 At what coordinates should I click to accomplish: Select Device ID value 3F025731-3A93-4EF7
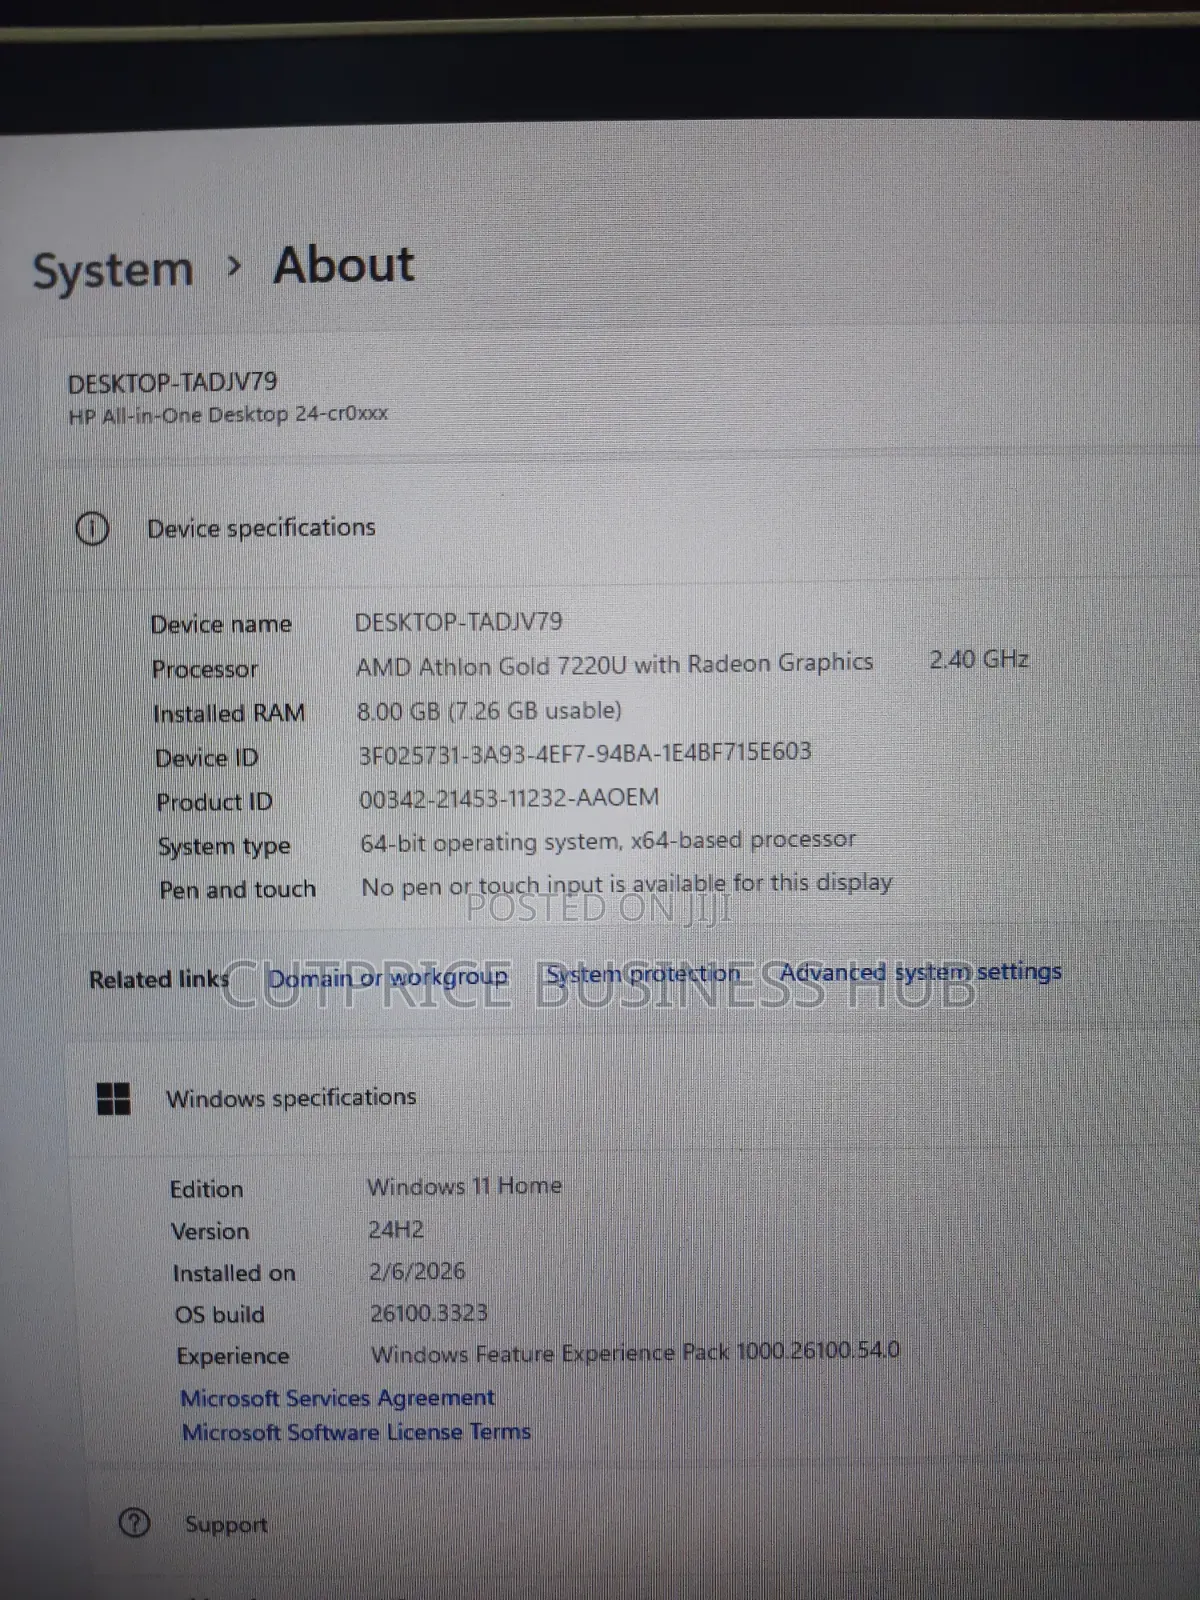pyautogui.click(x=584, y=752)
